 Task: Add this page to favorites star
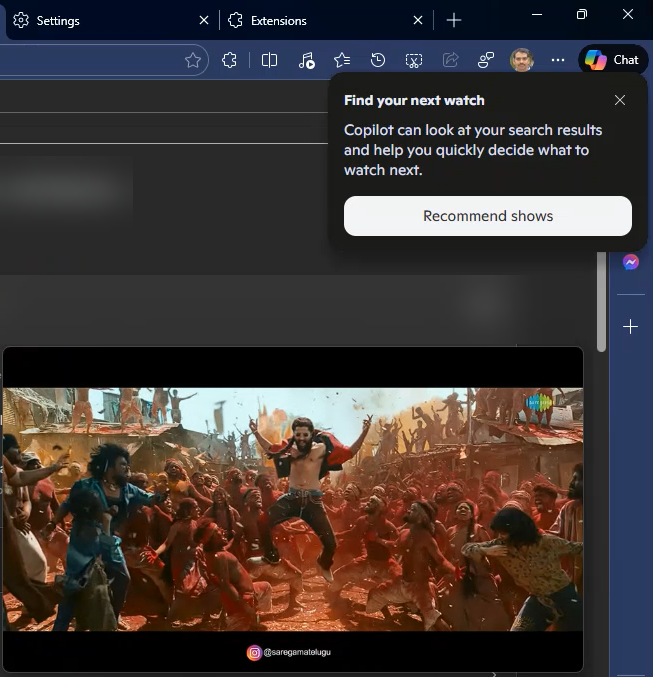click(x=193, y=60)
